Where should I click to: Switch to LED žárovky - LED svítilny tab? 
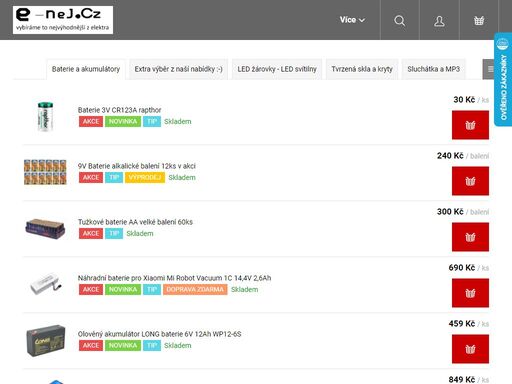pos(277,69)
